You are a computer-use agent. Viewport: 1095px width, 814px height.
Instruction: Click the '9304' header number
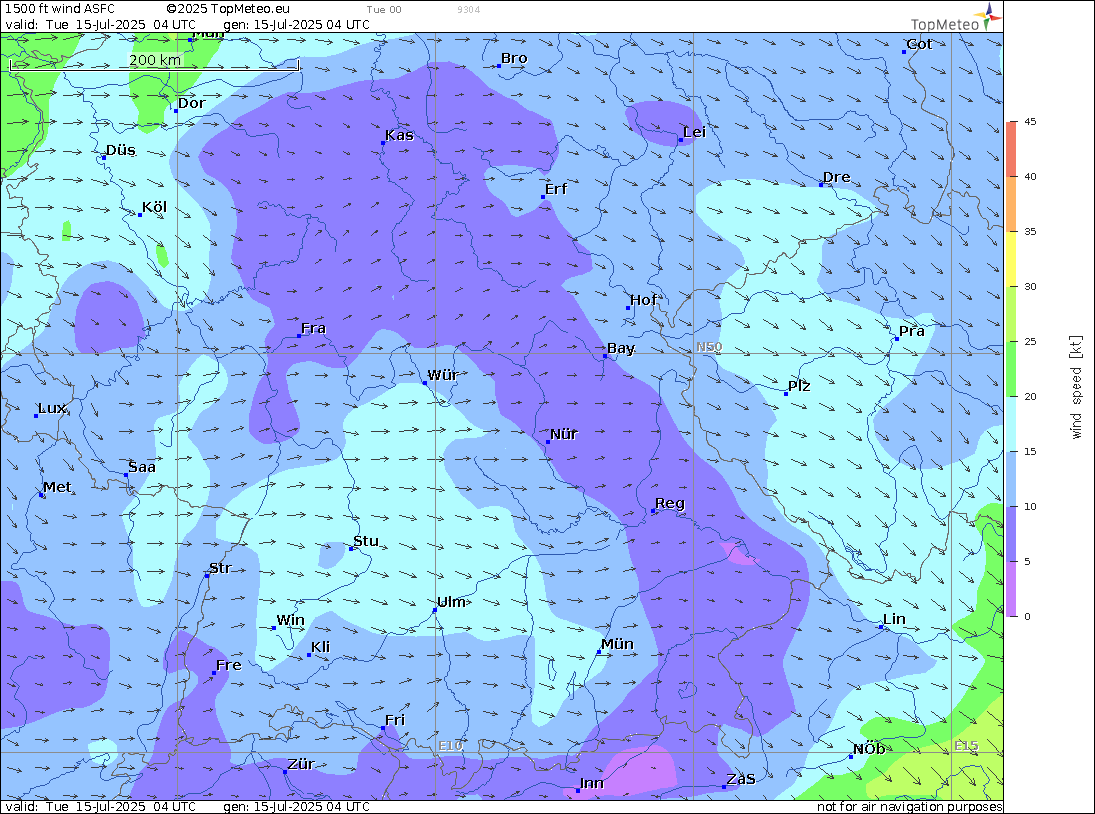point(469,10)
